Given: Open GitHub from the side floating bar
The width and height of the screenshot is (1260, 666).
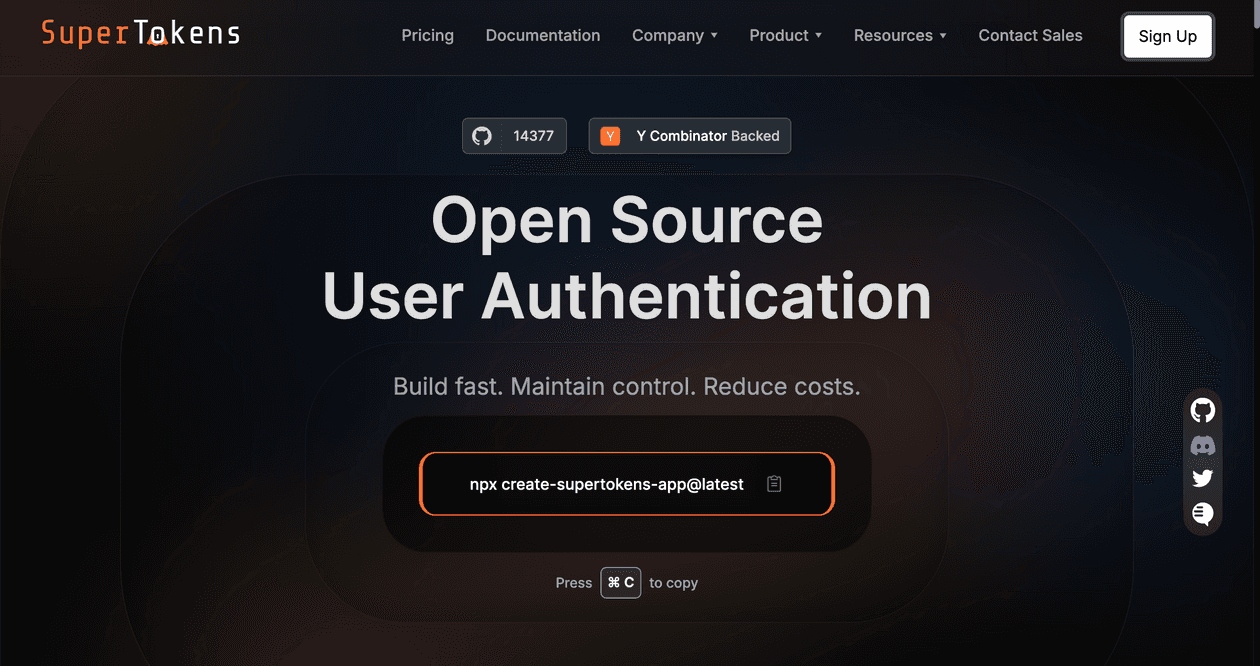Looking at the screenshot, I should (x=1202, y=410).
